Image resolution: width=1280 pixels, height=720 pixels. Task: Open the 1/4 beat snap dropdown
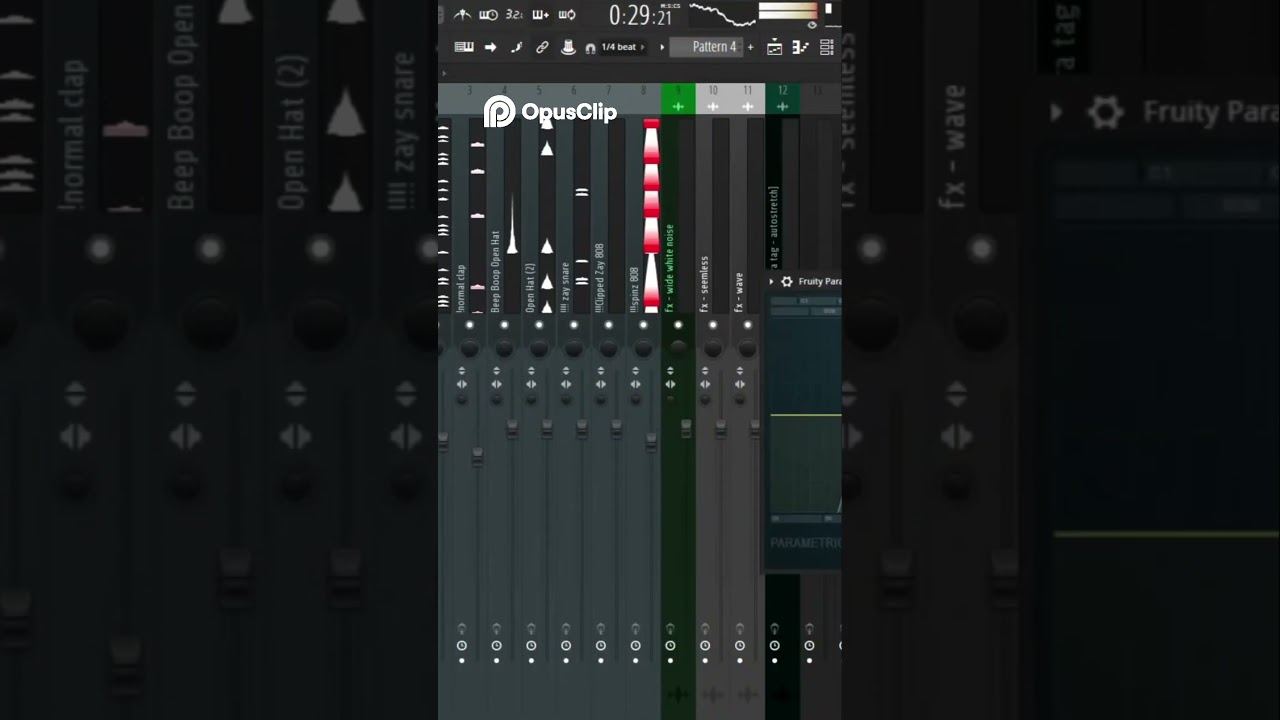[x=622, y=47]
